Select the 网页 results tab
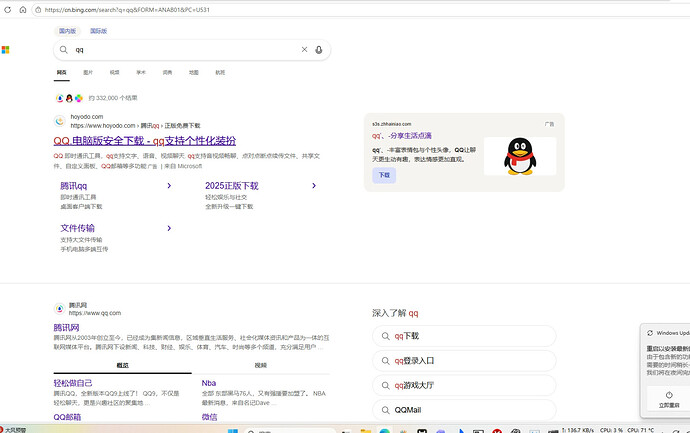 click(x=62, y=73)
